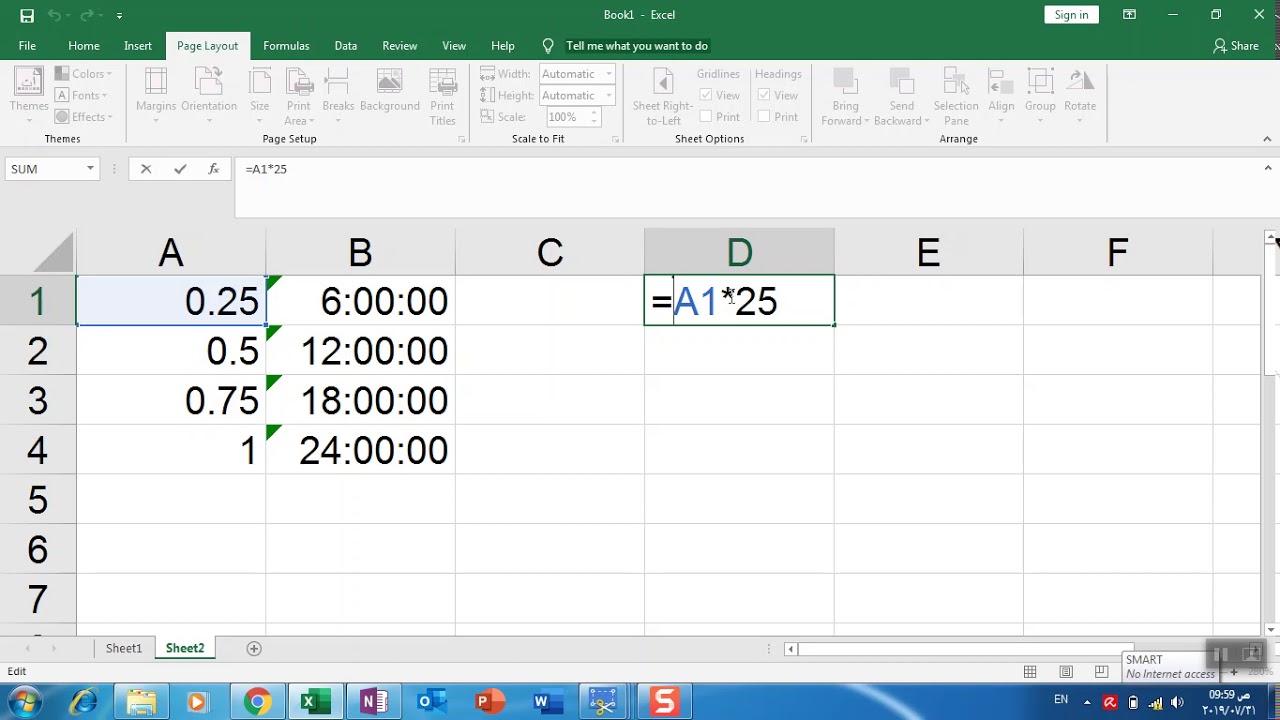Open the theme Effects dropdown
Image resolution: width=1280 pixels, height=720 pixels.
pyautogui.click(x=83, y=117)
